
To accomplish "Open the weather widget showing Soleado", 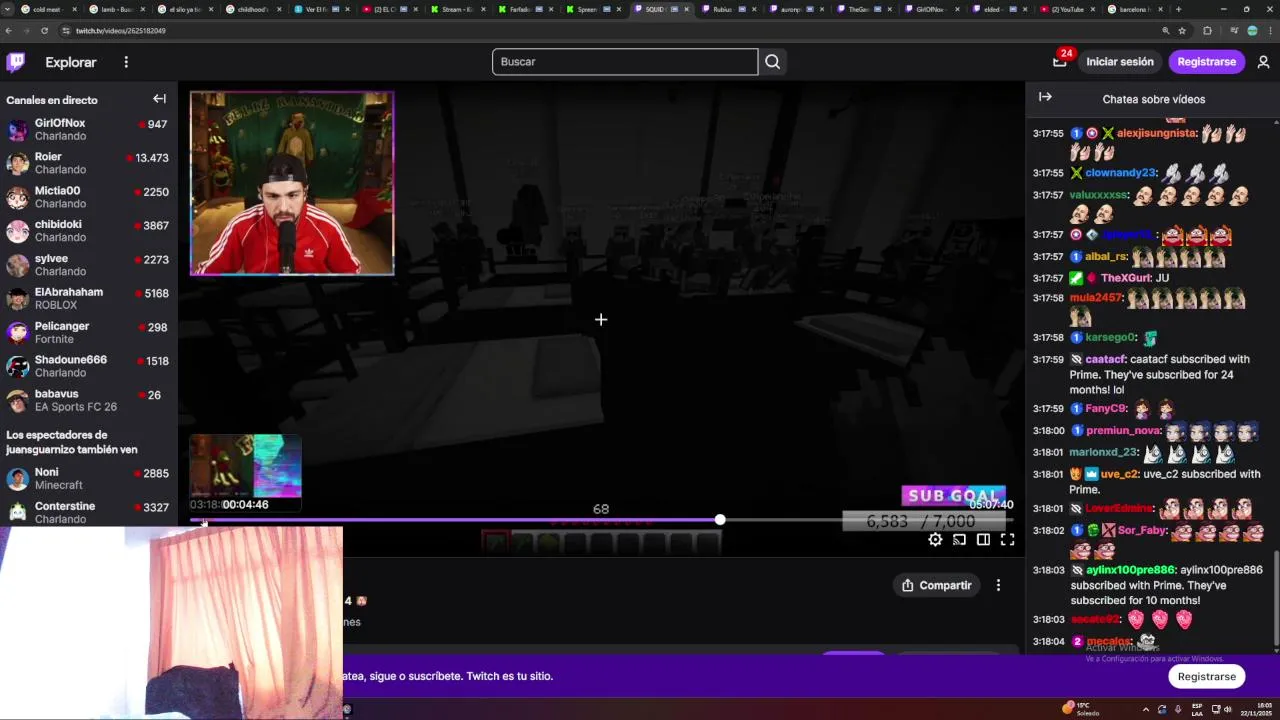I will tap(1080, 709).
